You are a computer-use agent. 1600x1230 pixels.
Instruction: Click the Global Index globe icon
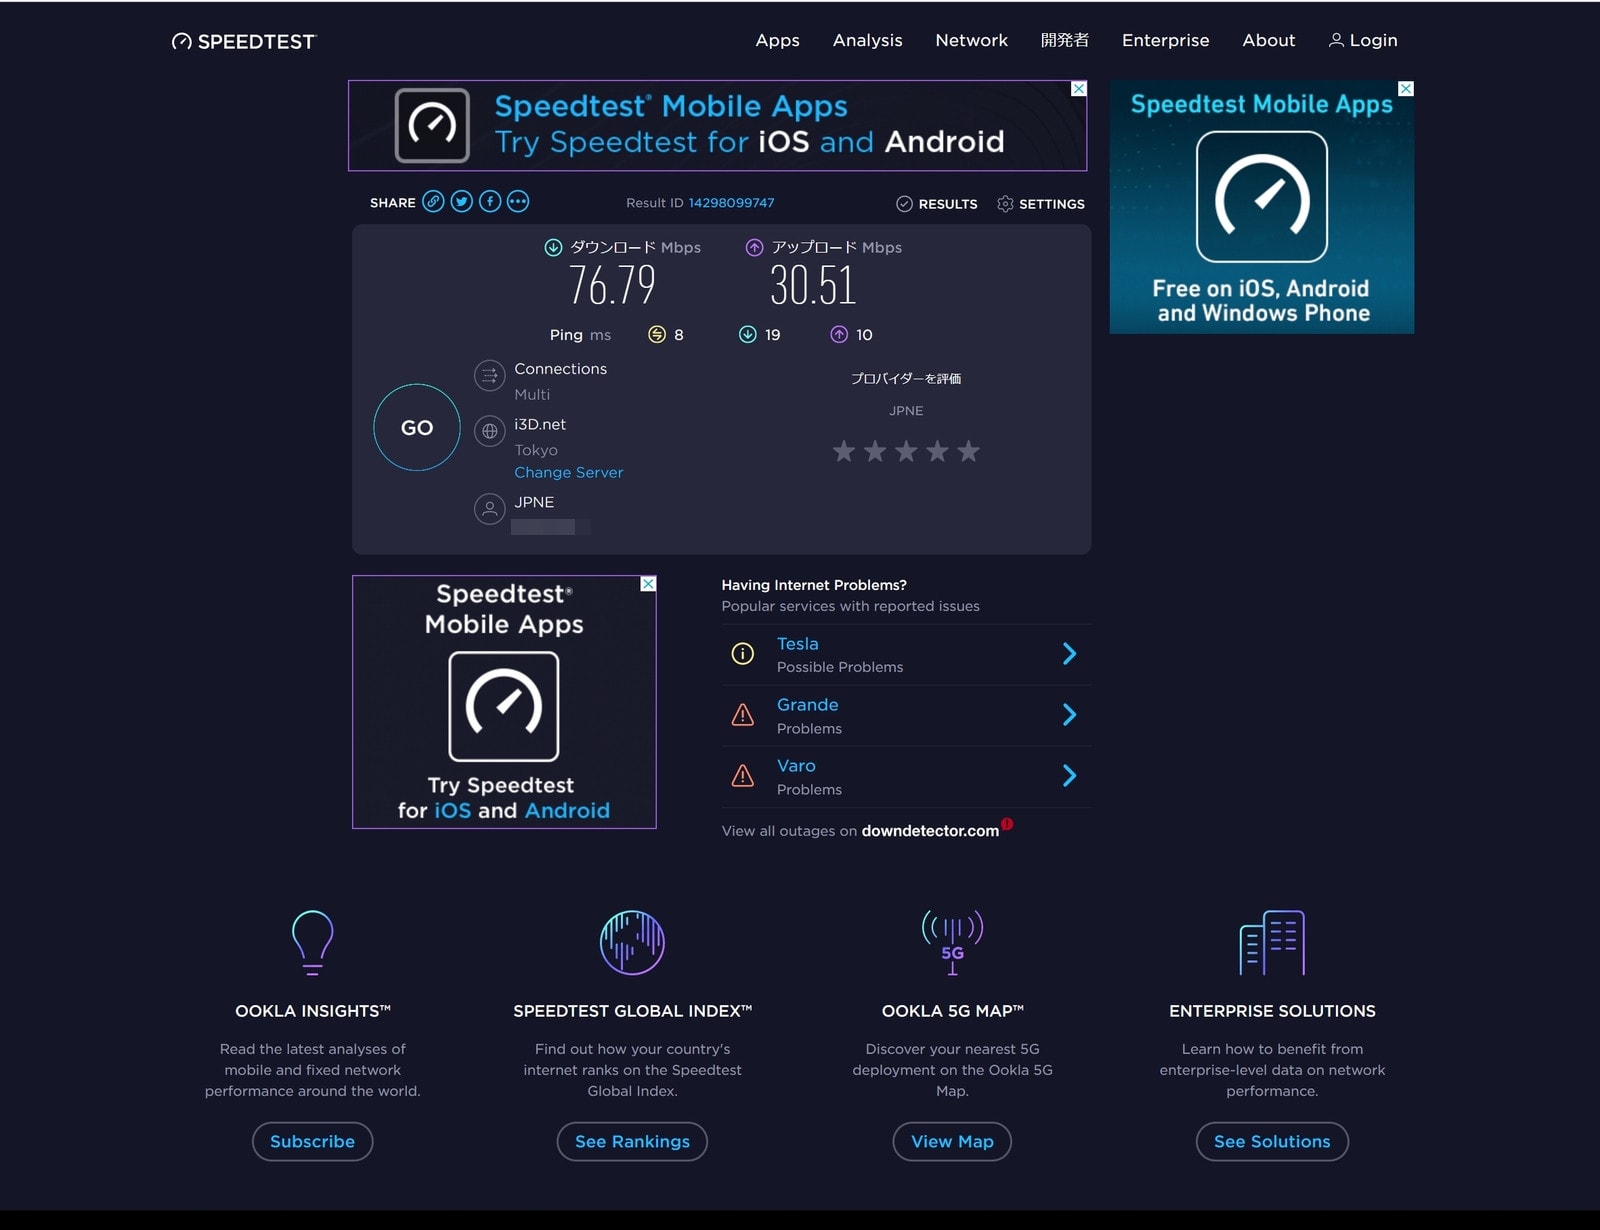click(x=632, y=942)
